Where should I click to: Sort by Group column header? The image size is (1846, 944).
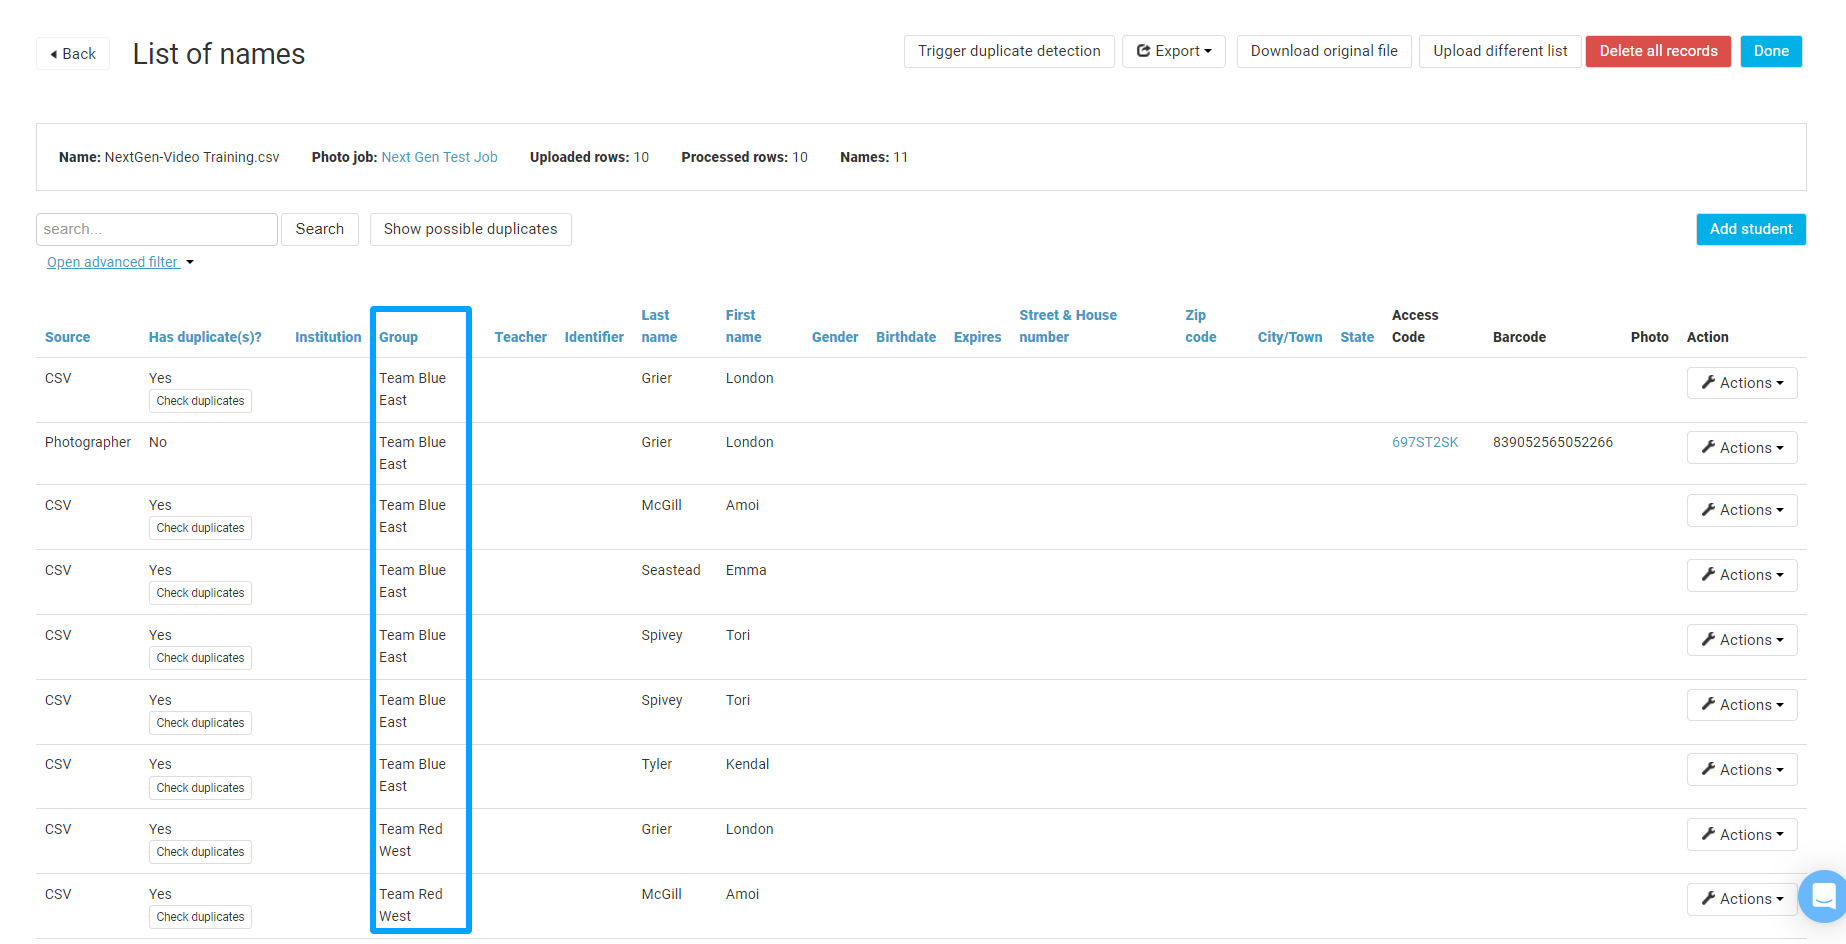click(x=398, y=337)
